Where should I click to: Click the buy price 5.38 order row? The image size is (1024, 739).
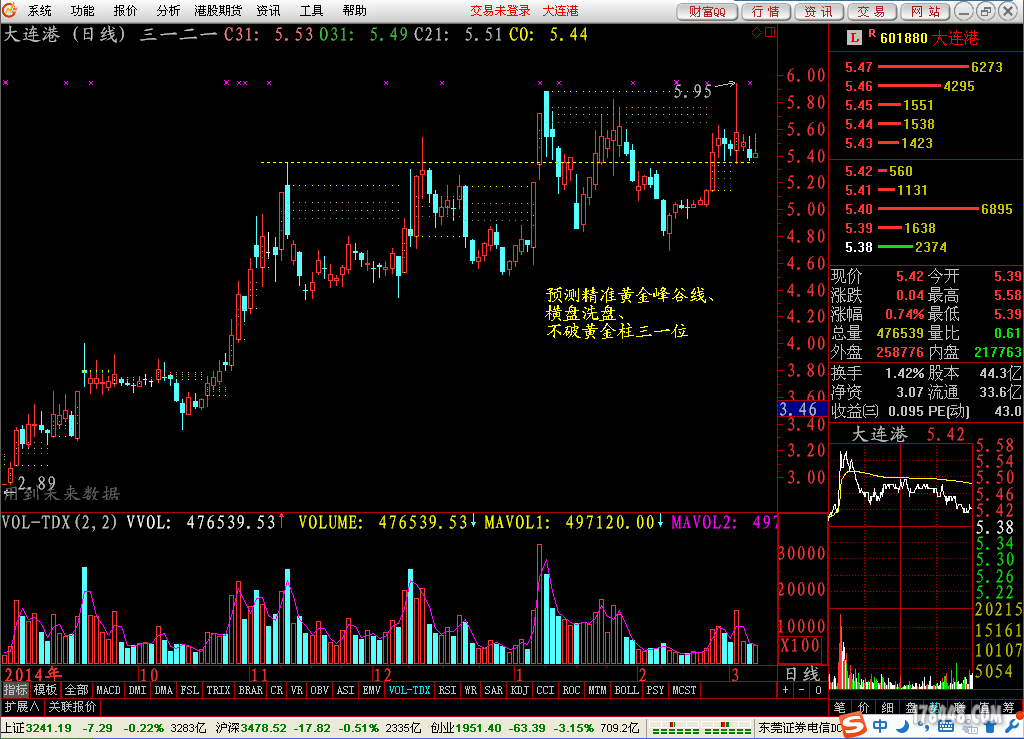pos(925,247)
